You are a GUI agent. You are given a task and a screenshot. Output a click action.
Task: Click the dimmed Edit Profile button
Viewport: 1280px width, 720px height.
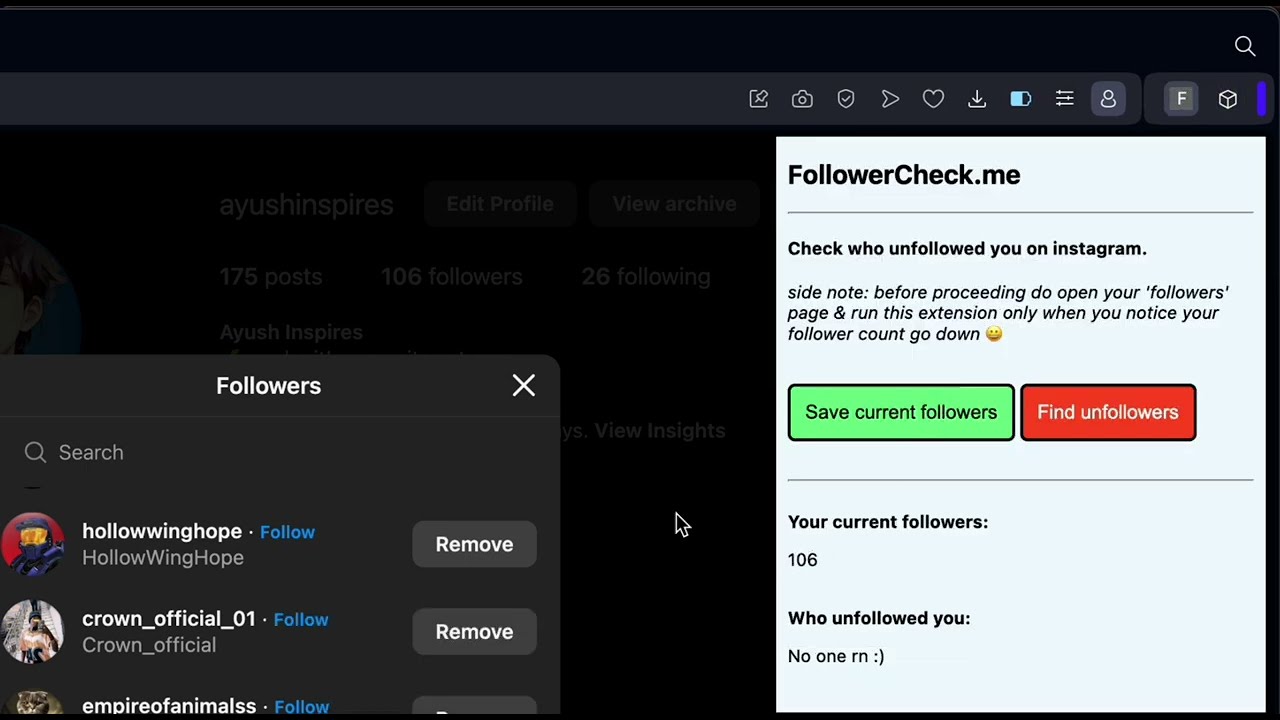[x=500, y=204]
